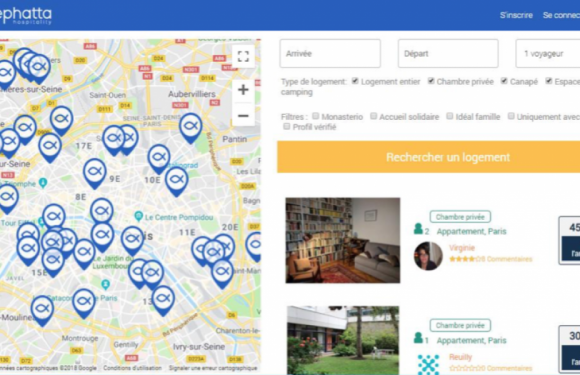Zoom out on the map

pos(243,116)
